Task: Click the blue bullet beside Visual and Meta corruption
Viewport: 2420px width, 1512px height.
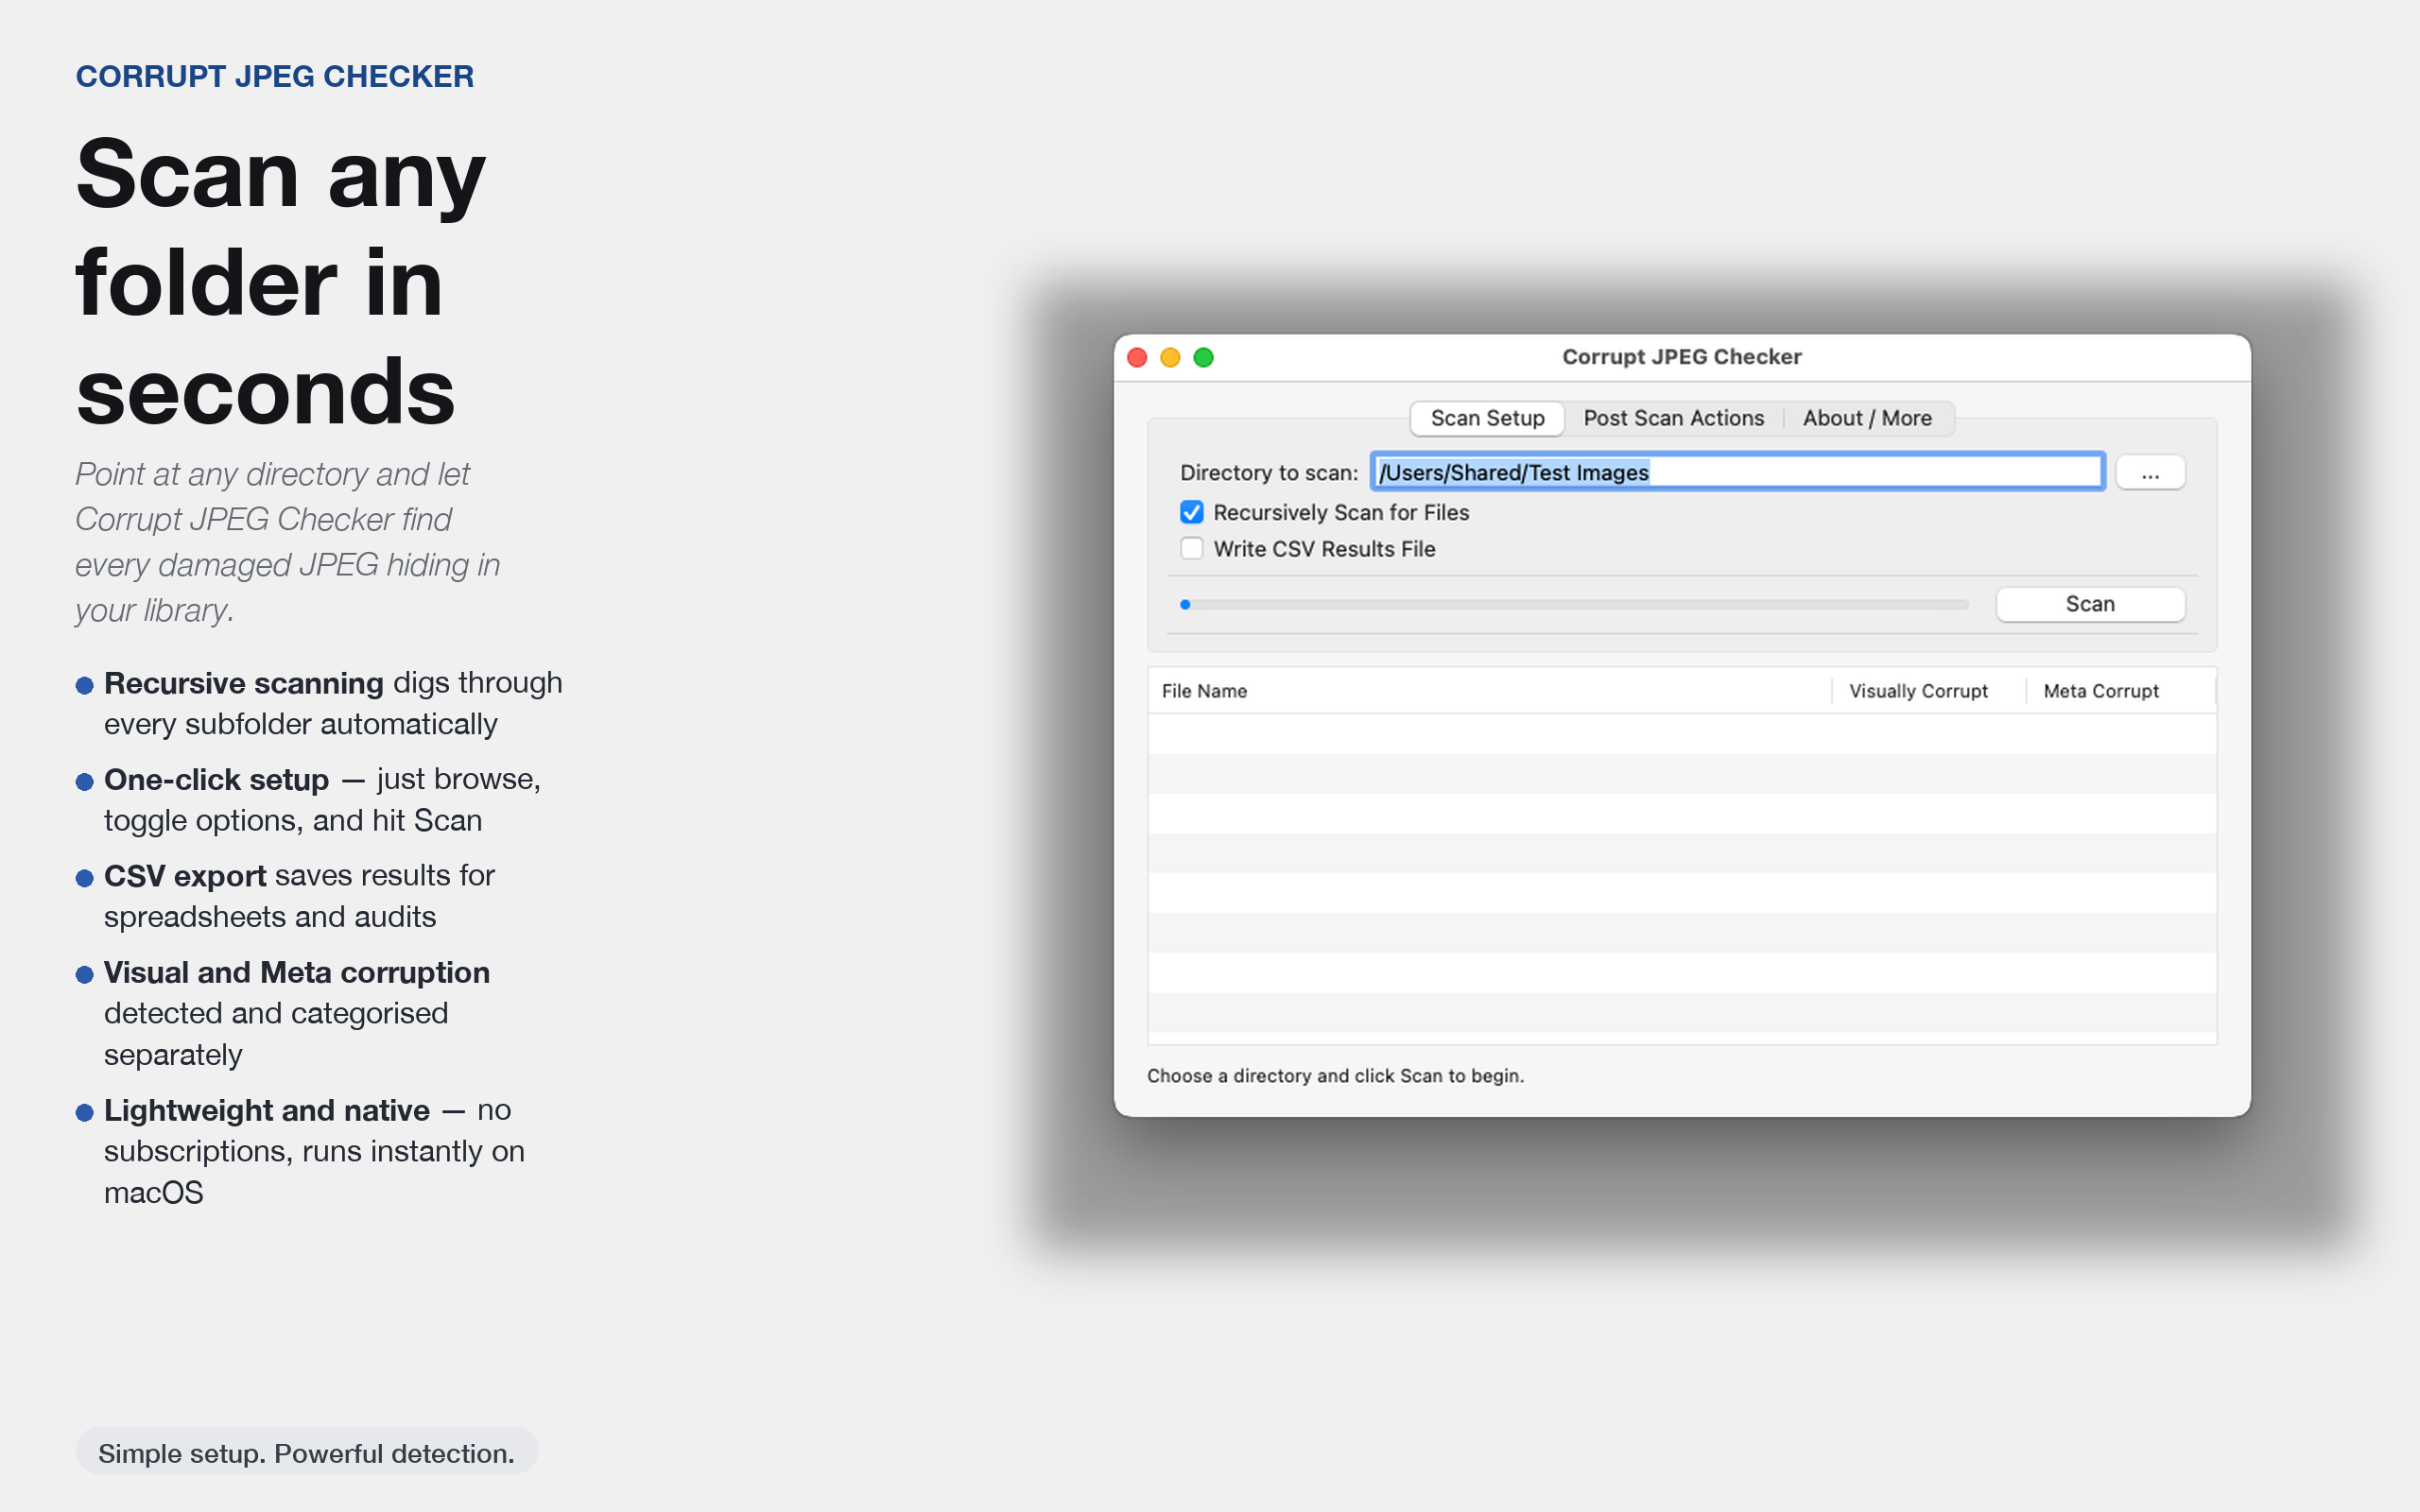Action: coord(84,975)
